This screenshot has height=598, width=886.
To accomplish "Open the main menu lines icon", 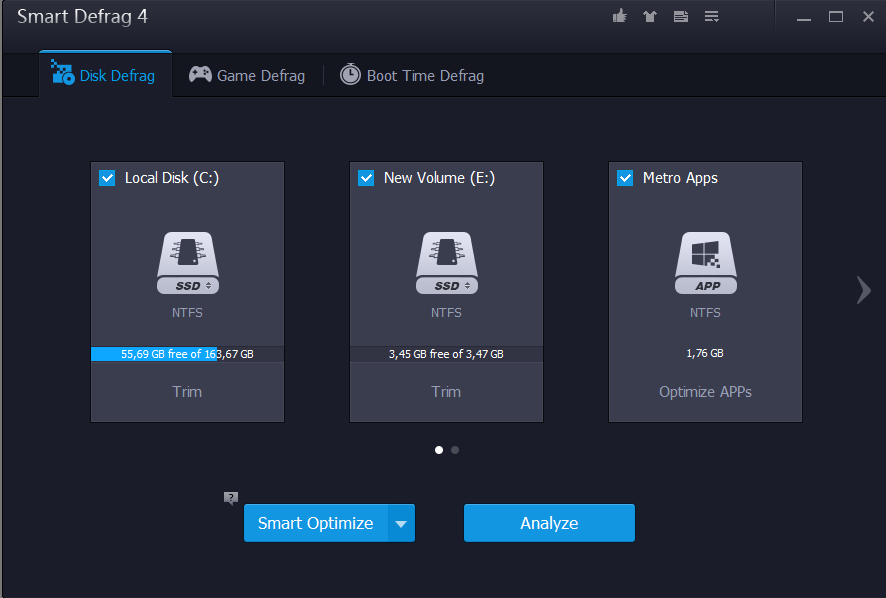I will [x=711, y=16].
